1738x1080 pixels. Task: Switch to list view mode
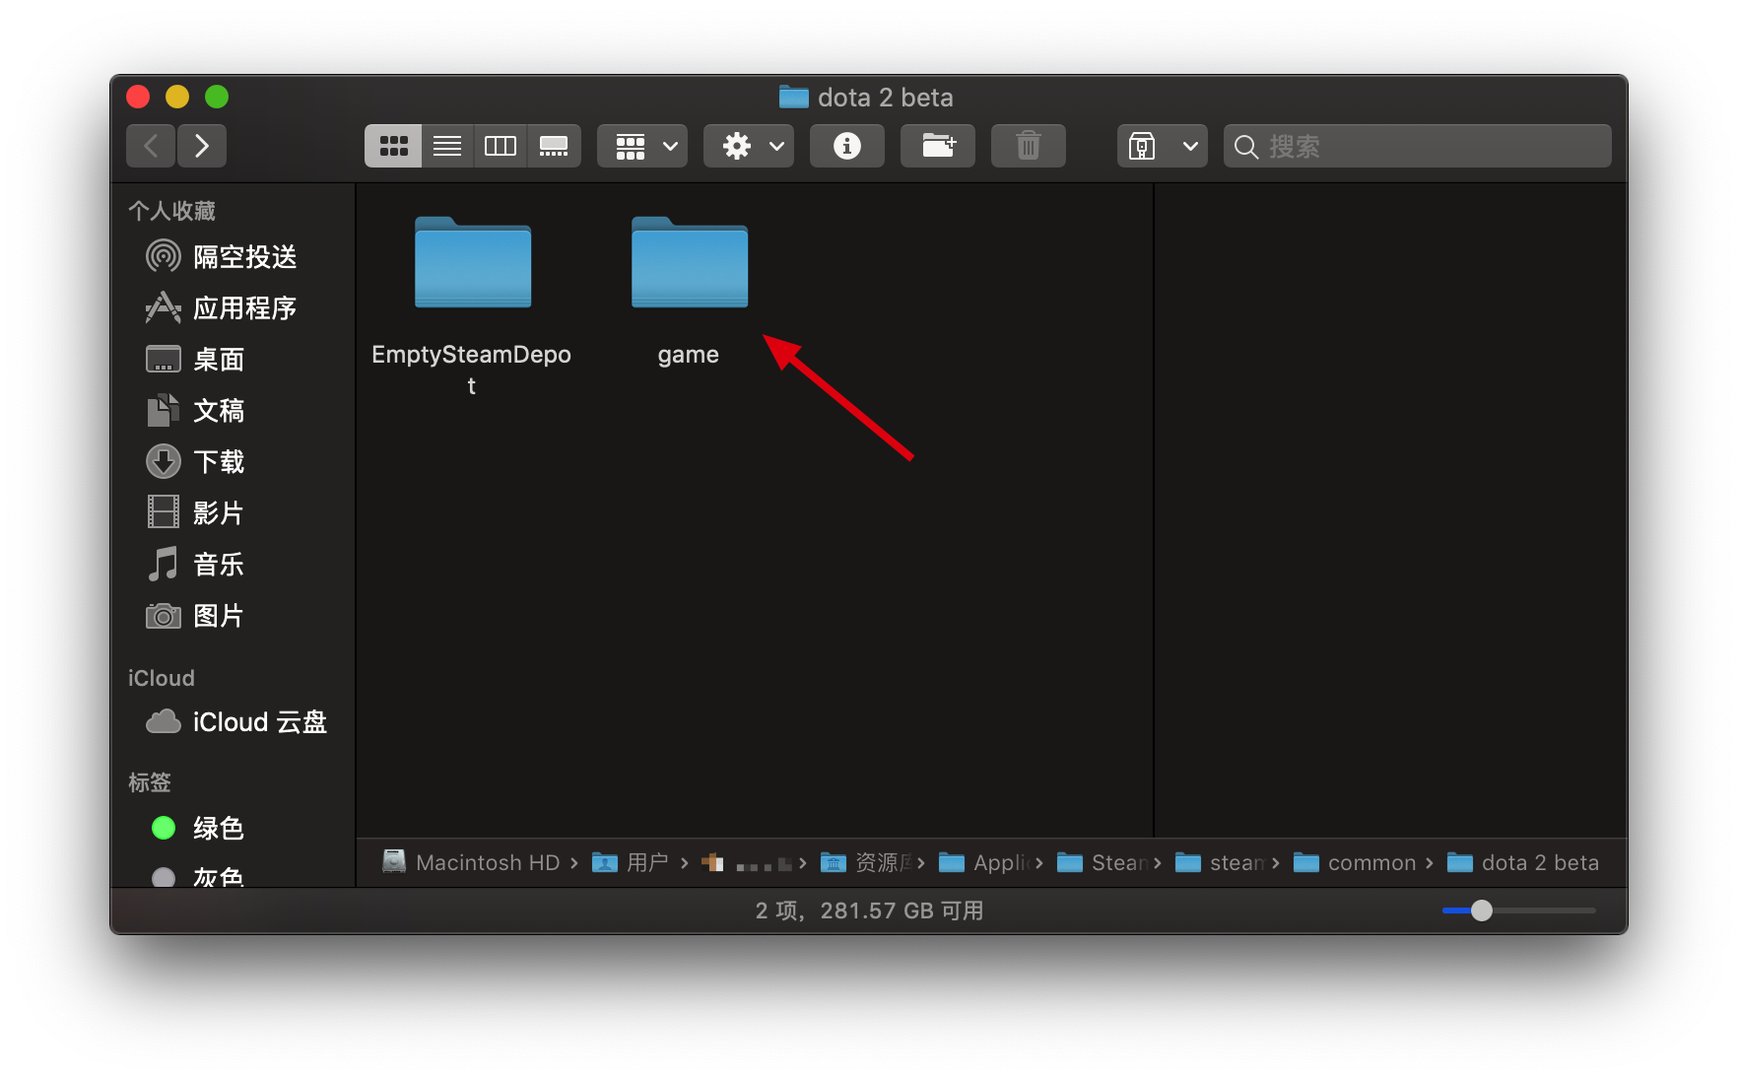[x=447, y=146]
